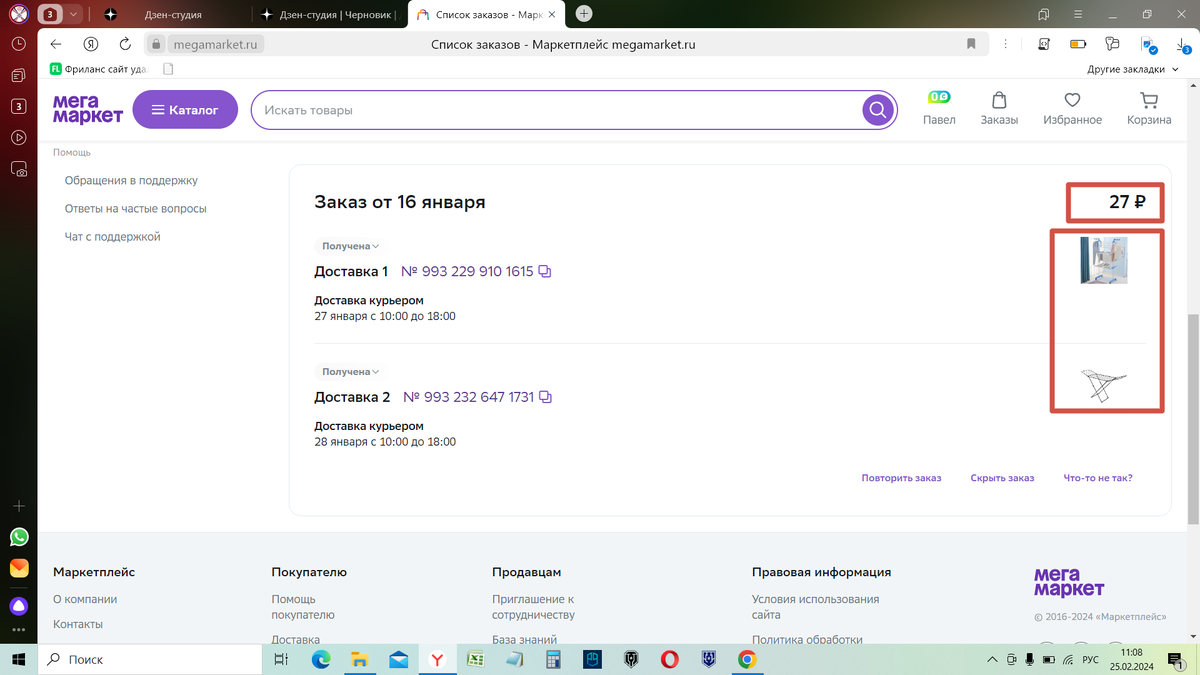The image size is (1200, 675).
Task: Click the search magnifier icon
Action: (877, 110)
